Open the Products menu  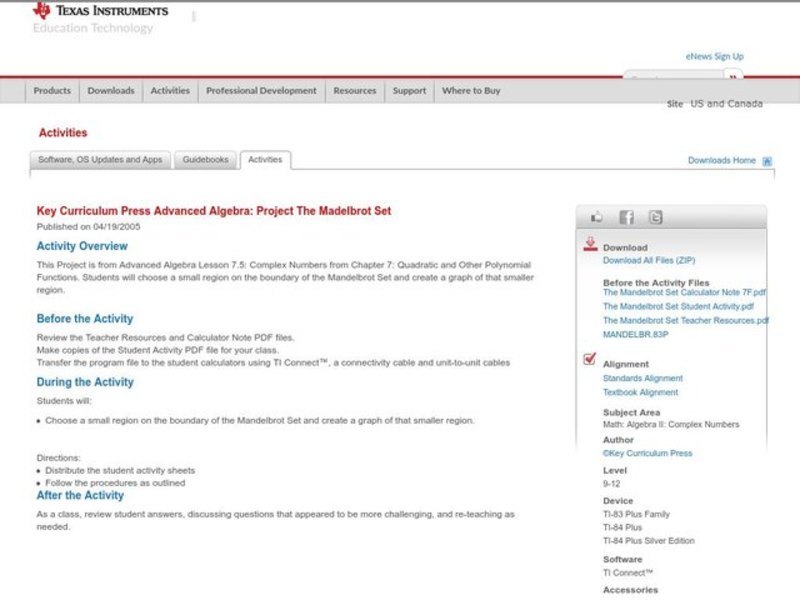pyautogui.click(x=52, y=91)
